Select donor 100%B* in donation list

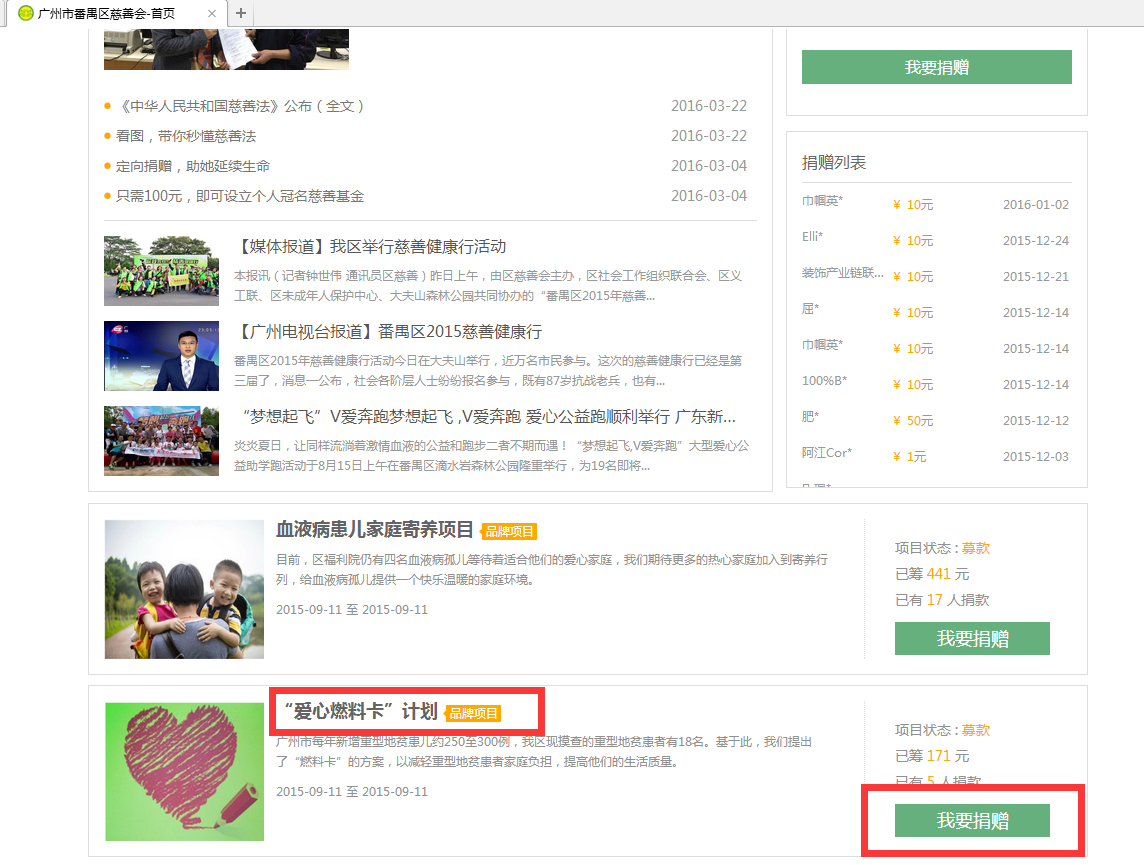(x=824, y=381)
